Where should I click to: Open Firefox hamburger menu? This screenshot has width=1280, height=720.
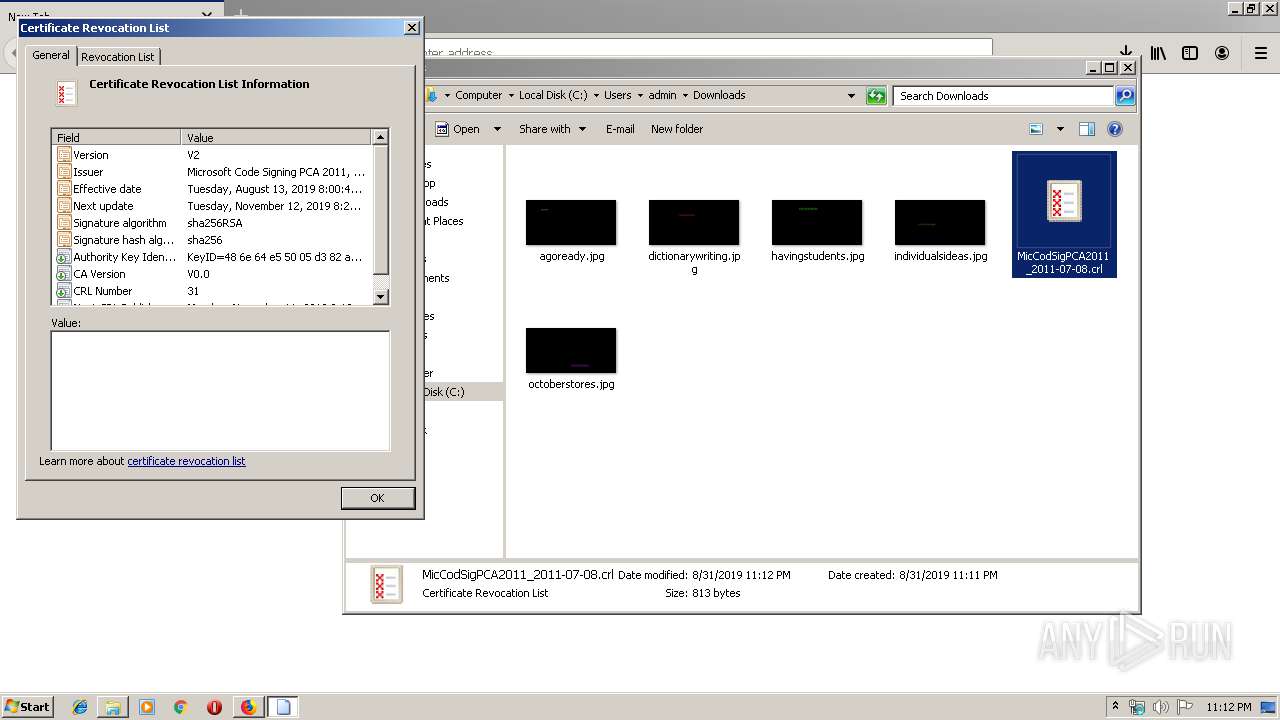1262,53
